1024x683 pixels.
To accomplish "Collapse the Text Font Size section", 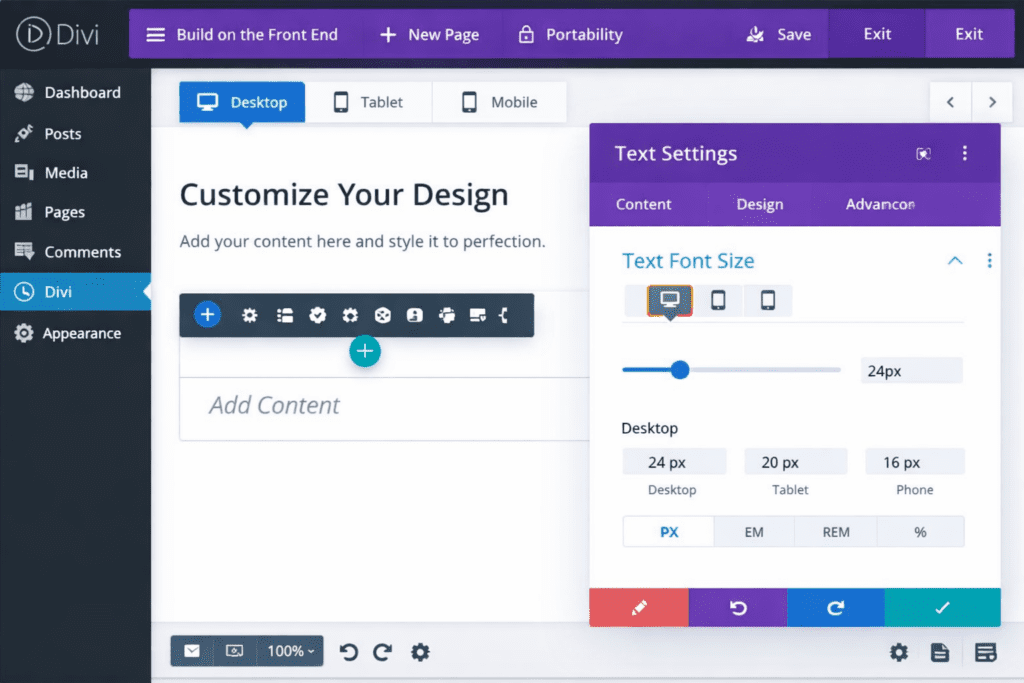I will coord(955,260).
